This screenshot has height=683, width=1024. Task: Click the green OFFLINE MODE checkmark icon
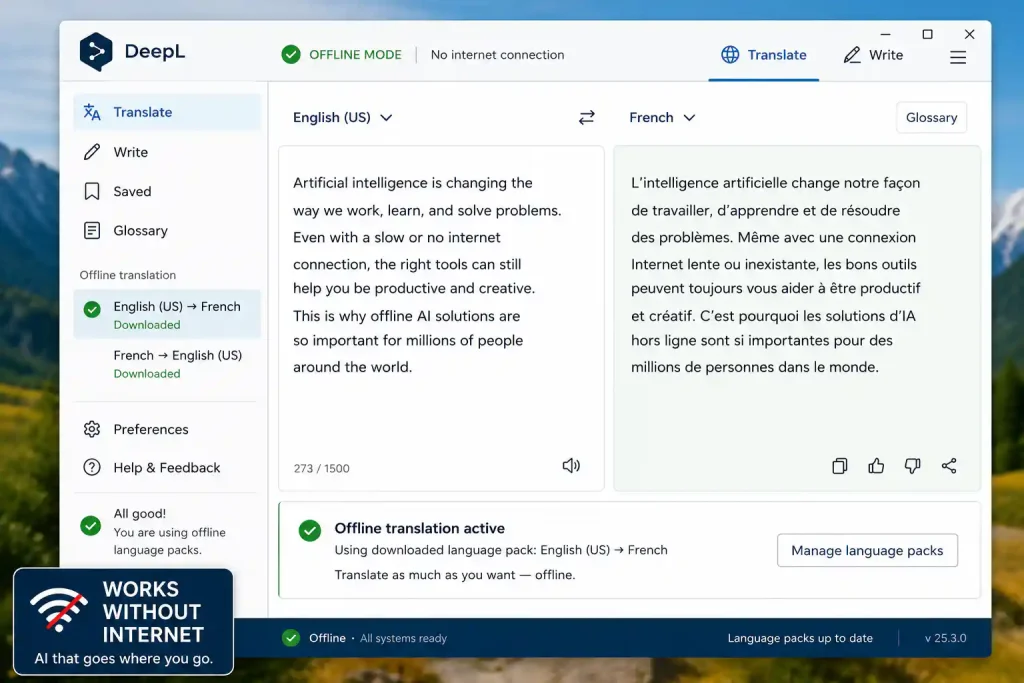291,54
